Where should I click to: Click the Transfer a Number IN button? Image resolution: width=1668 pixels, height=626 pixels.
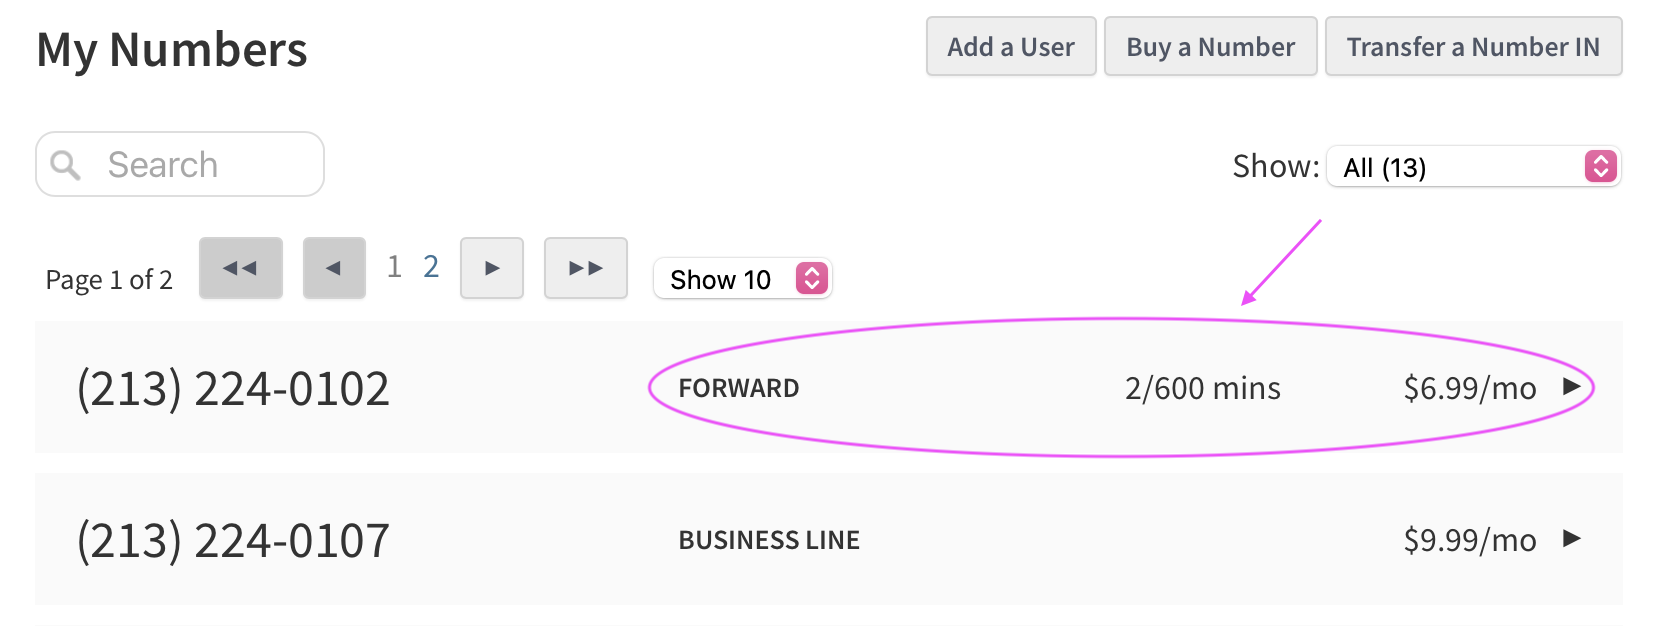click(x=1473, y=46)
